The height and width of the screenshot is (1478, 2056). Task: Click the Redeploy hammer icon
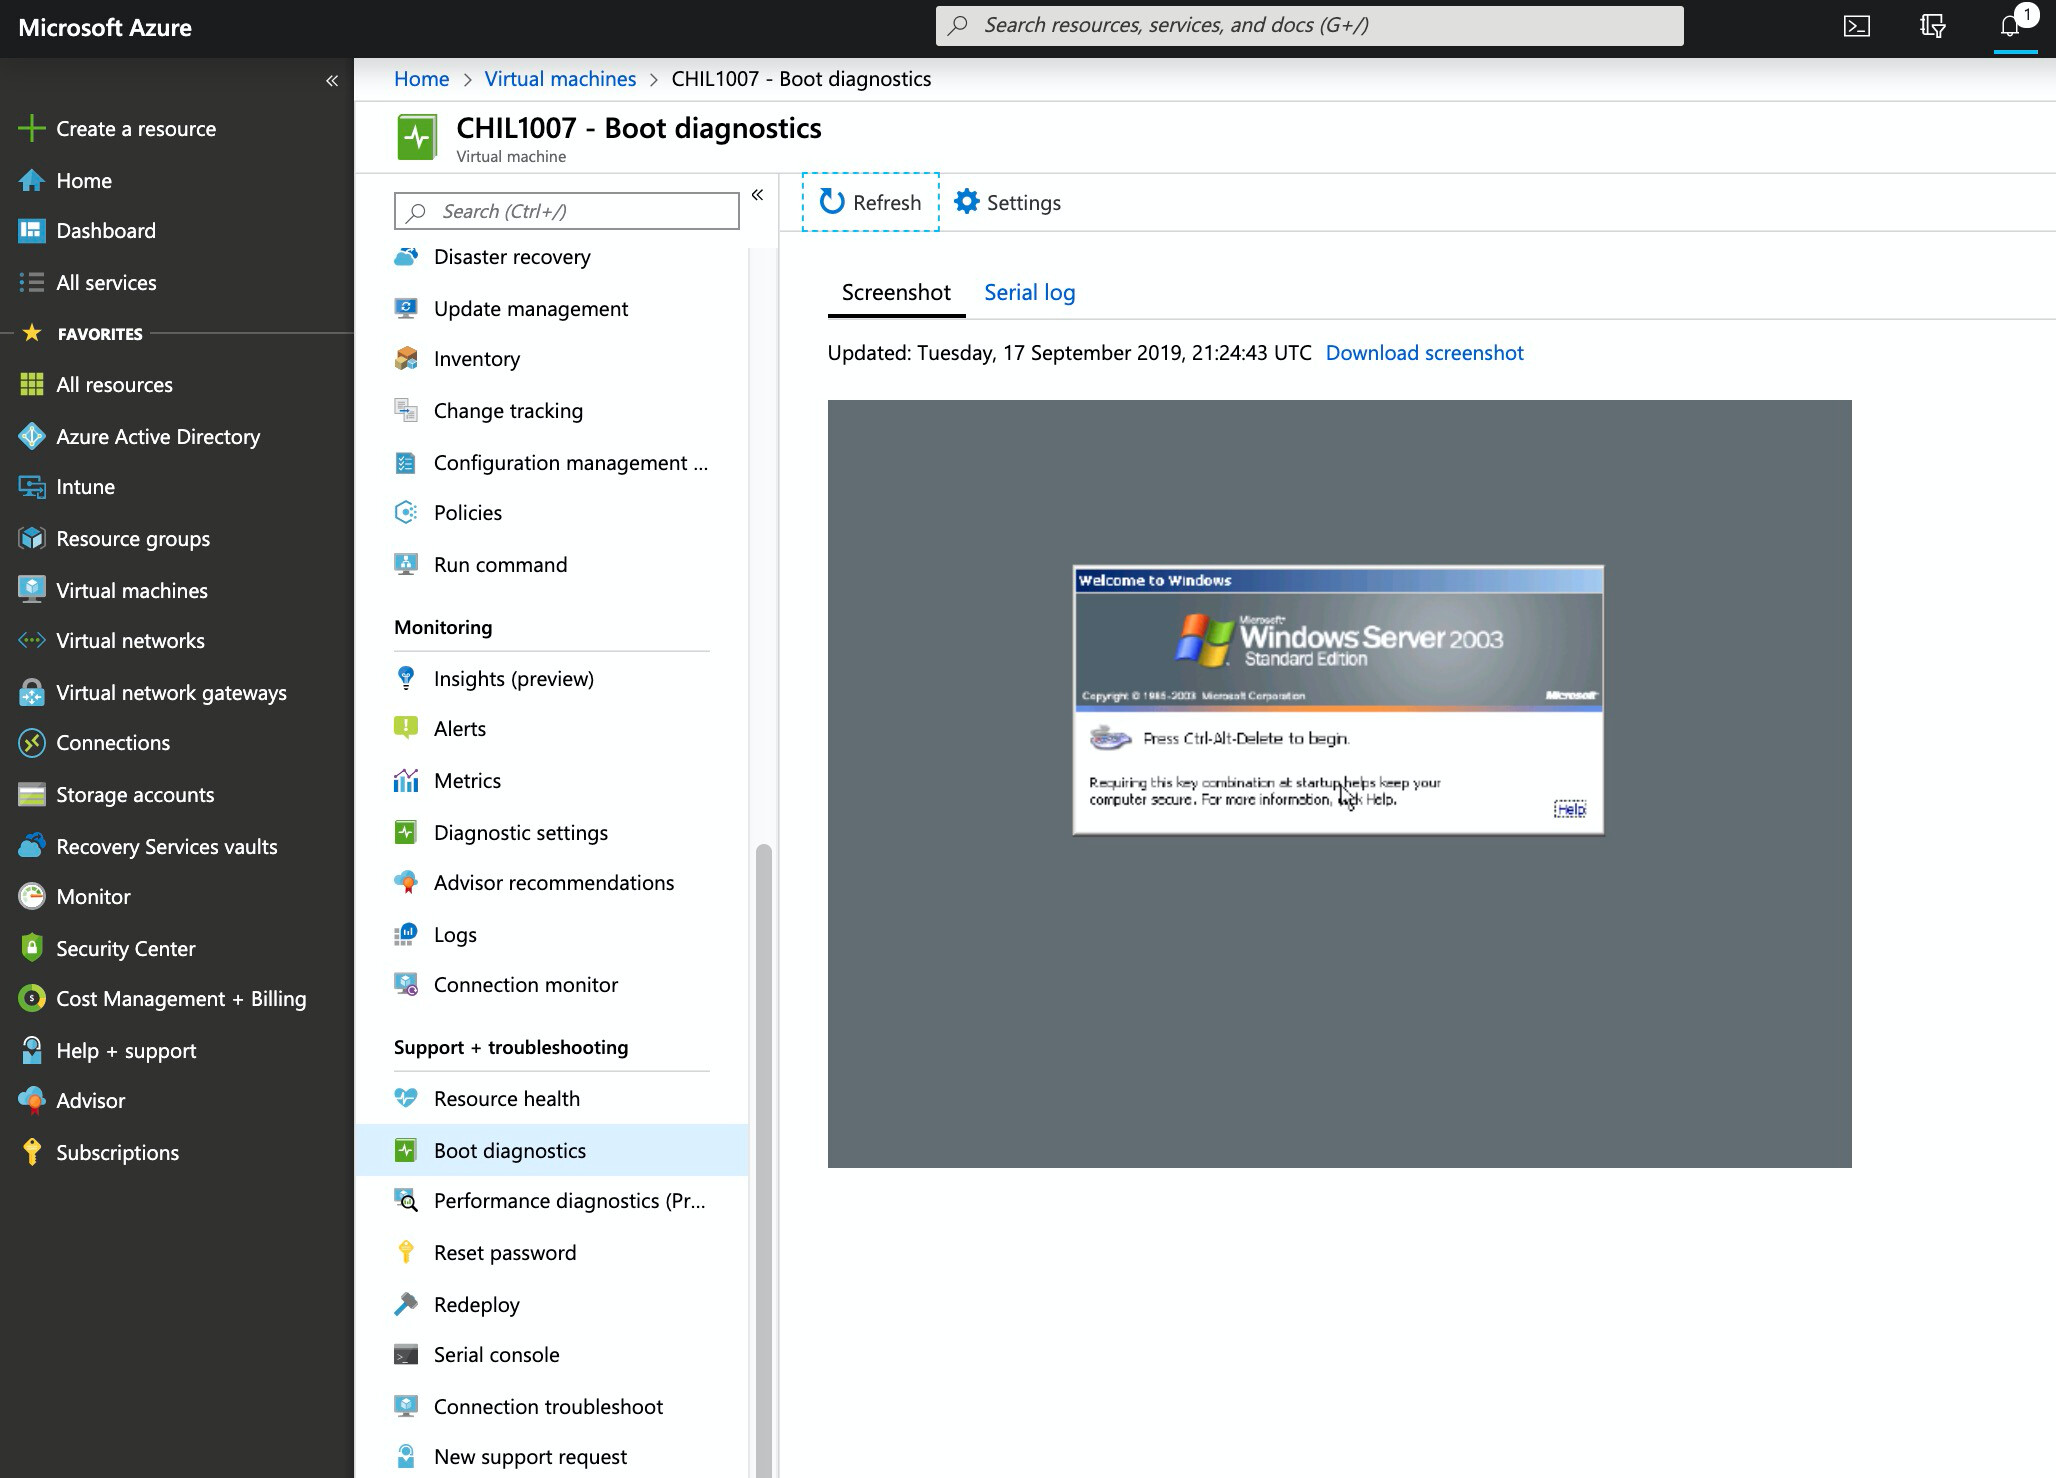tap(406, 1304)
